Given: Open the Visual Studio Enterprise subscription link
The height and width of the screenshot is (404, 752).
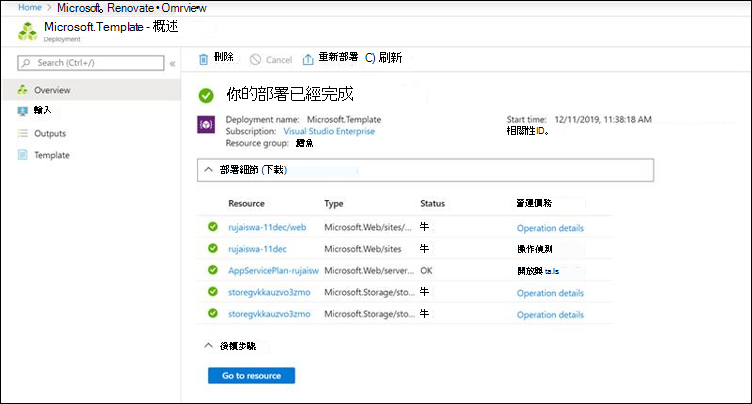Looking at the screenshot, I should 329,131.
